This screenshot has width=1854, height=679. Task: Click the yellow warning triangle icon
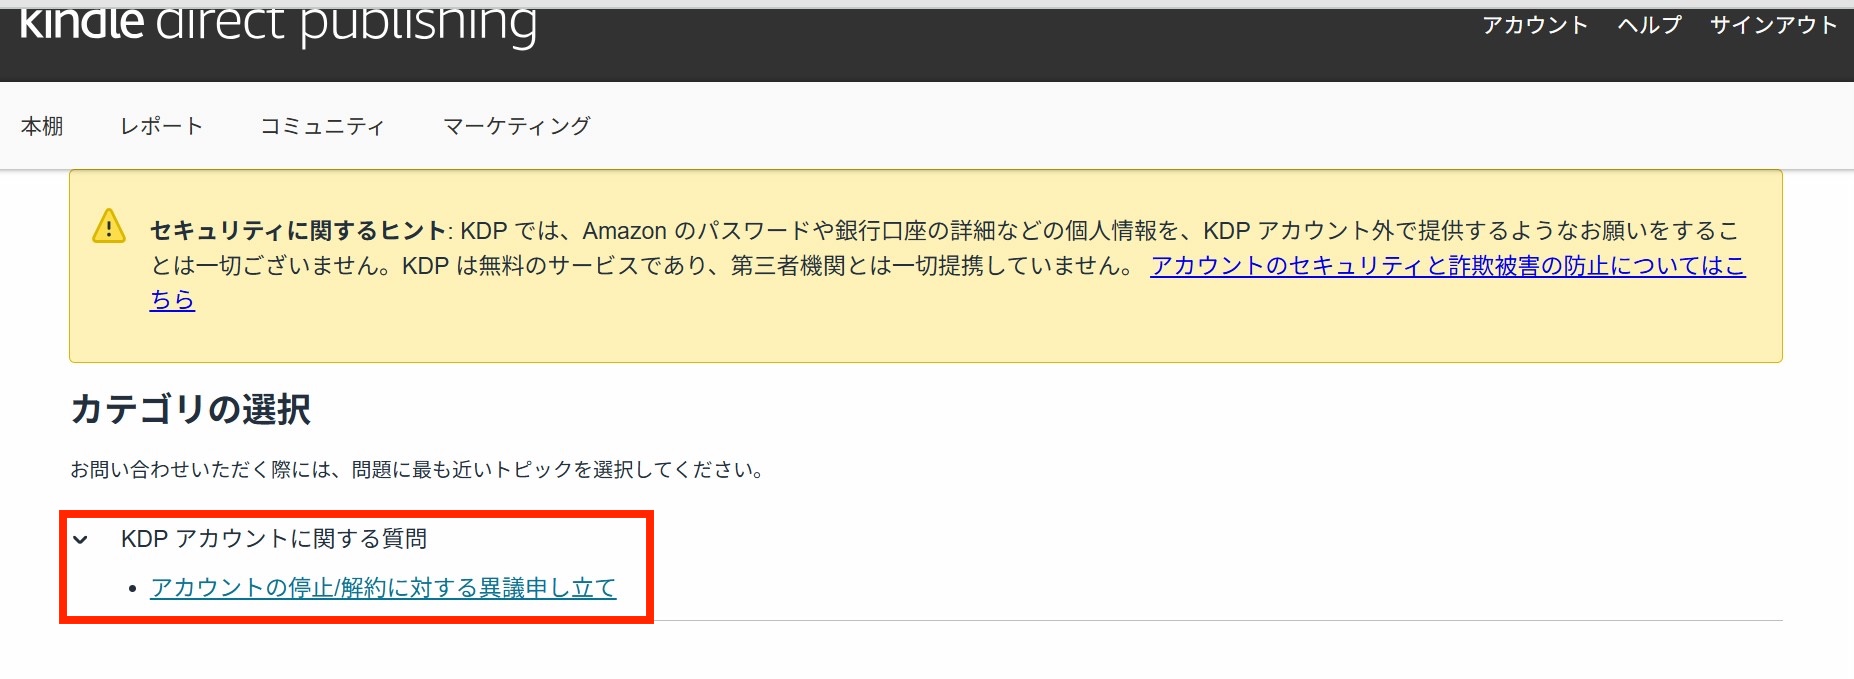[x=109, y=227]
